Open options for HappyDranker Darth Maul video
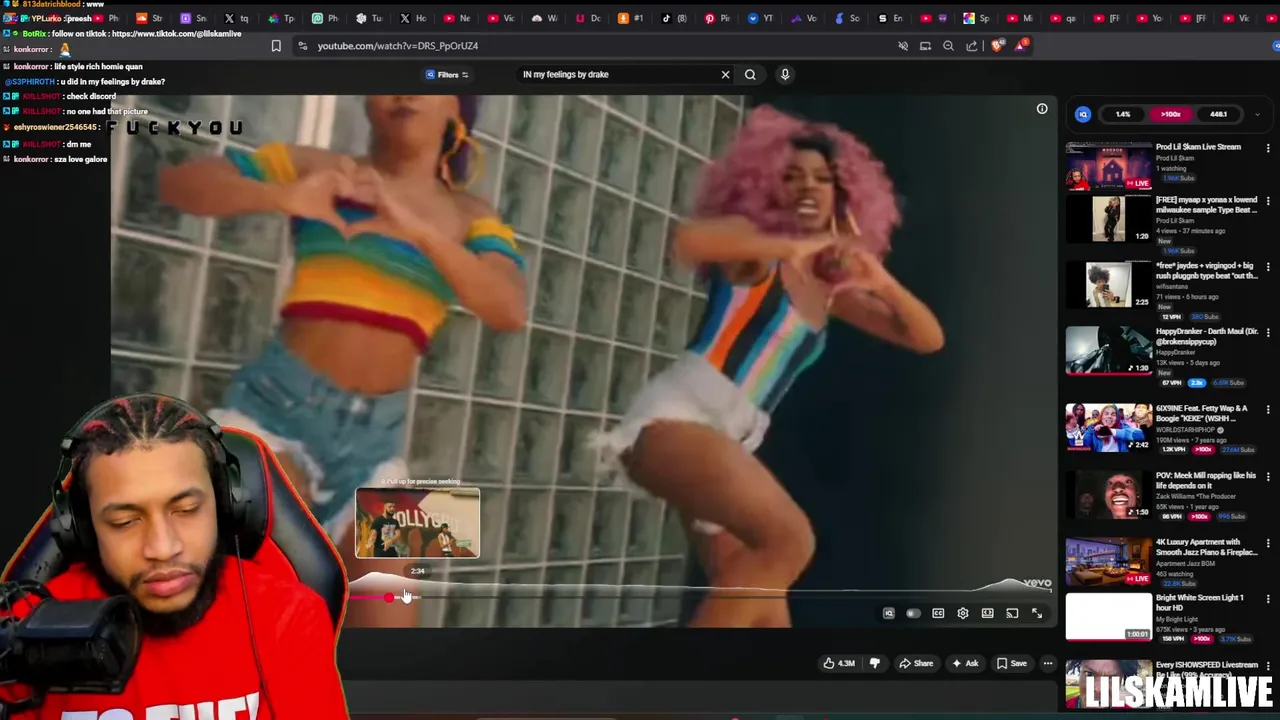The height and width of the screenshot is (720, 1280). click(1268, 332)
